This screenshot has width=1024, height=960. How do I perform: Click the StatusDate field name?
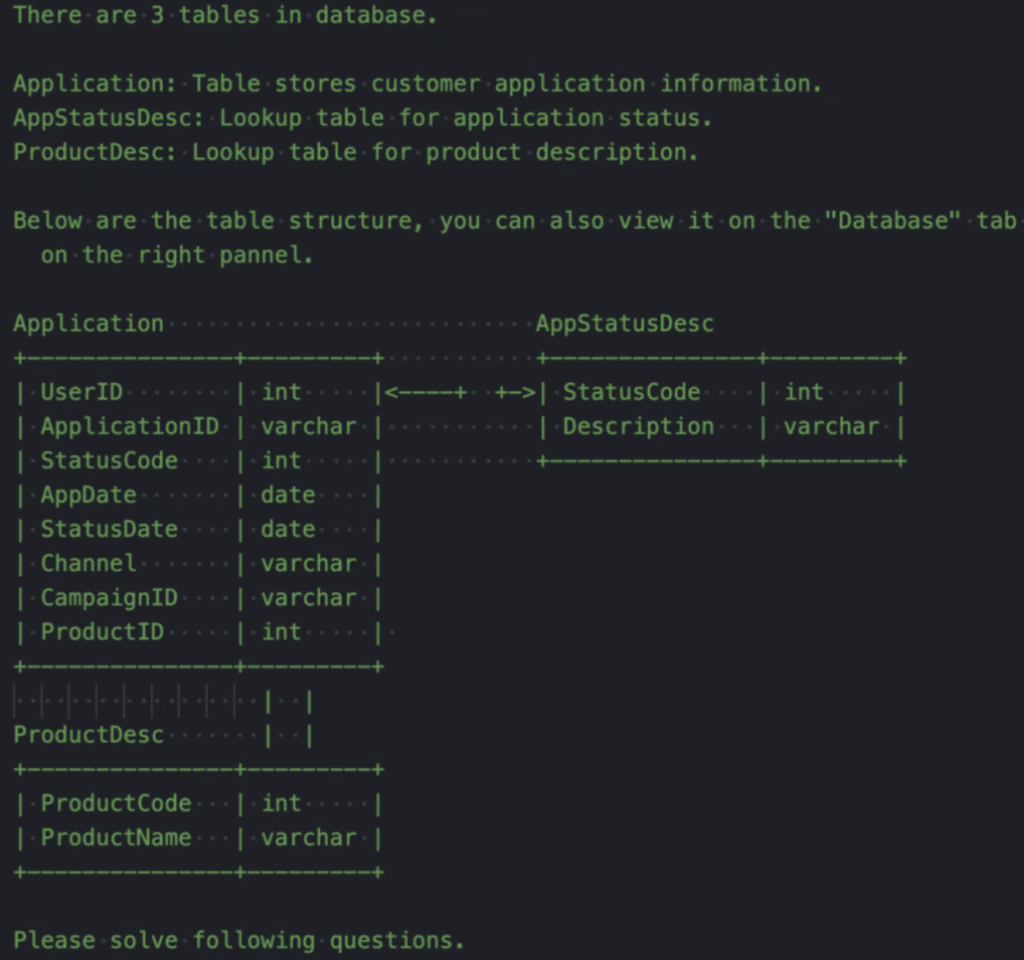[x=109, y=529]
